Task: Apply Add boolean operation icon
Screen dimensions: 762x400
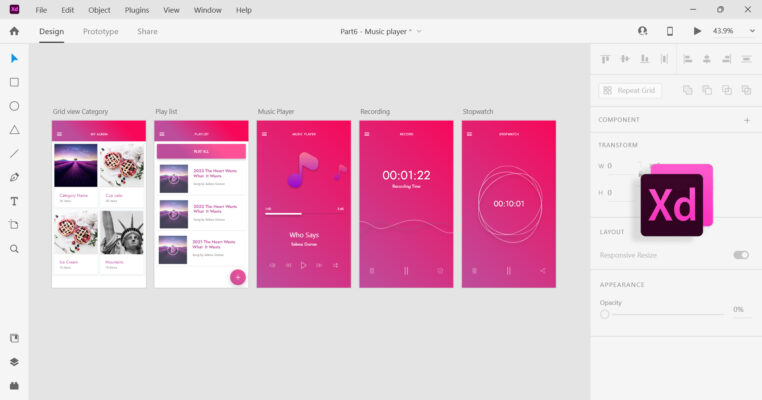Action: click(688, 90)
